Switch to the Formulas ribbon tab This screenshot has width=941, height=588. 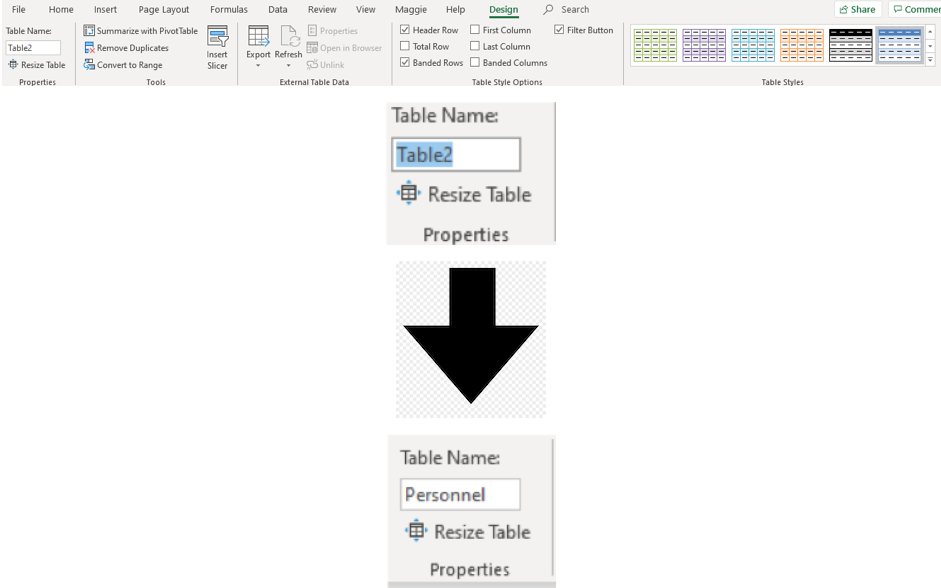click(x=228, y=9)
